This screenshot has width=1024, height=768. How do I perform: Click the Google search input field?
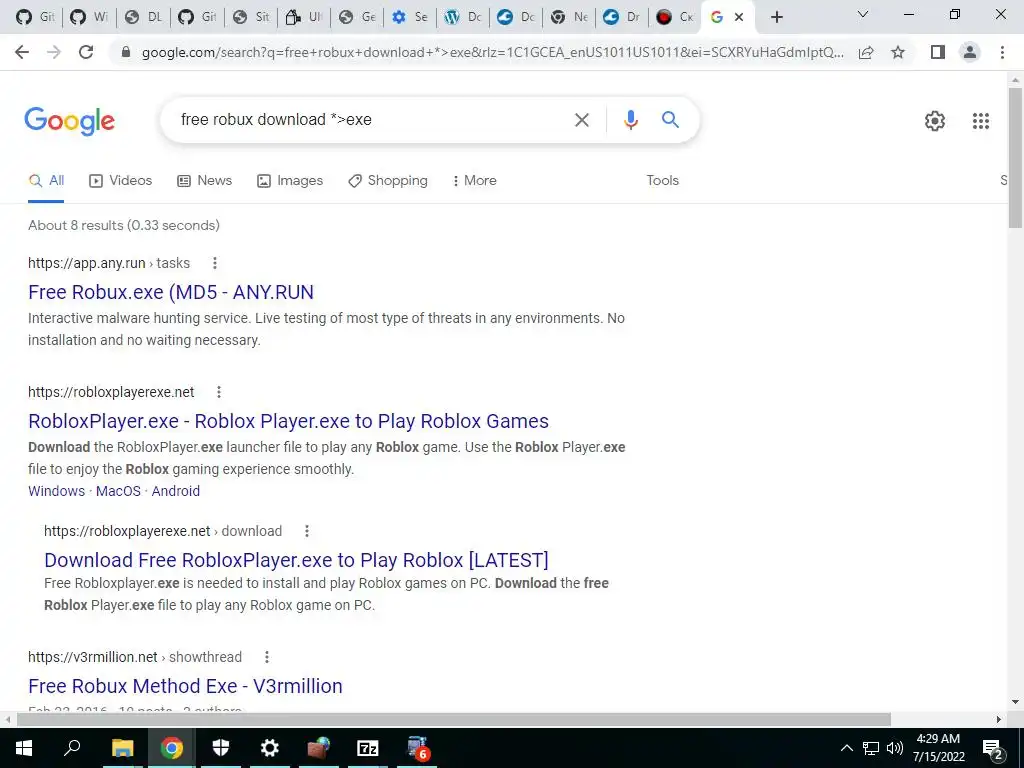tap(372, 120)
